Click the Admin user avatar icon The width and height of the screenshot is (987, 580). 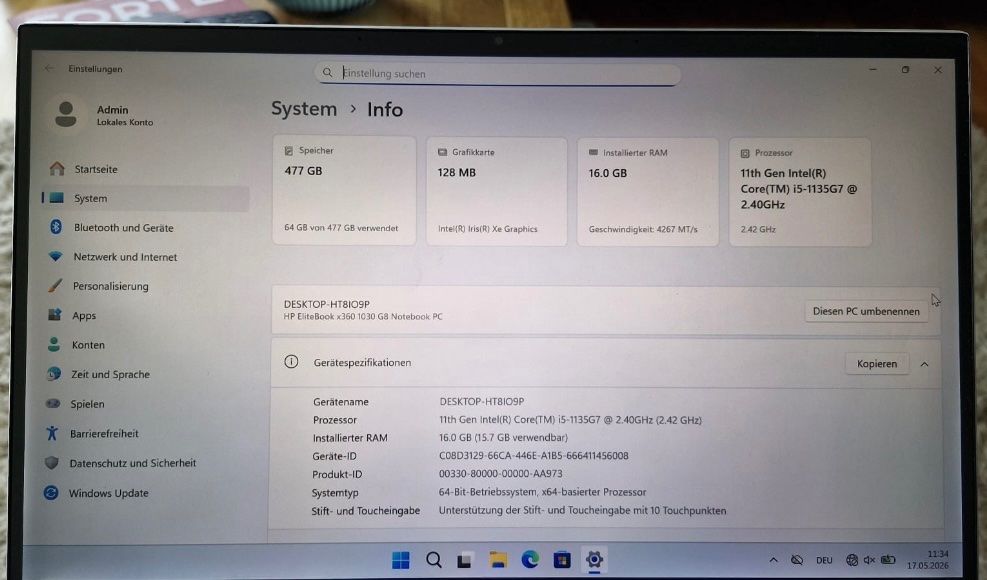point(66,114)
